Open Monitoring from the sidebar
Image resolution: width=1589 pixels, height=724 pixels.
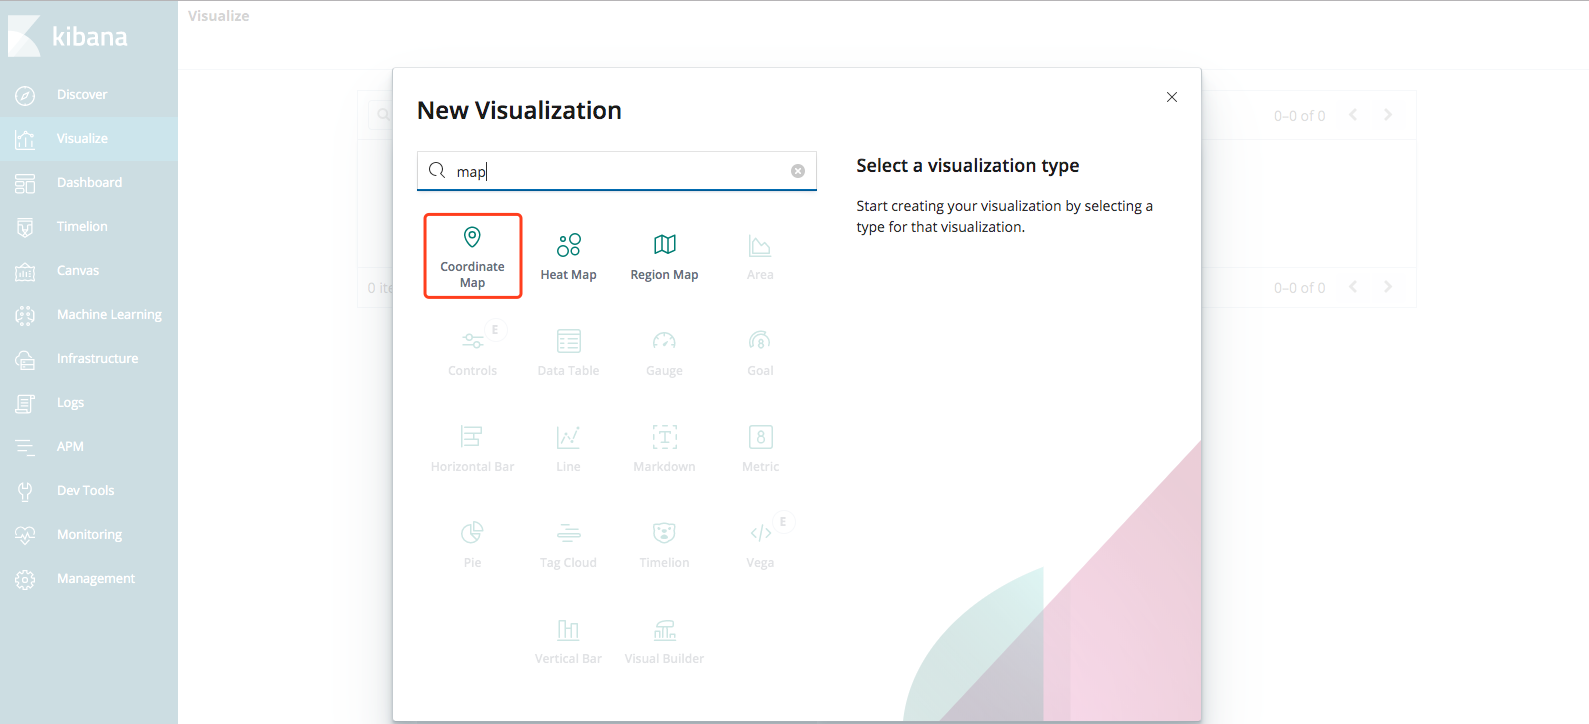pyautogui.click(x=89, y=535)
